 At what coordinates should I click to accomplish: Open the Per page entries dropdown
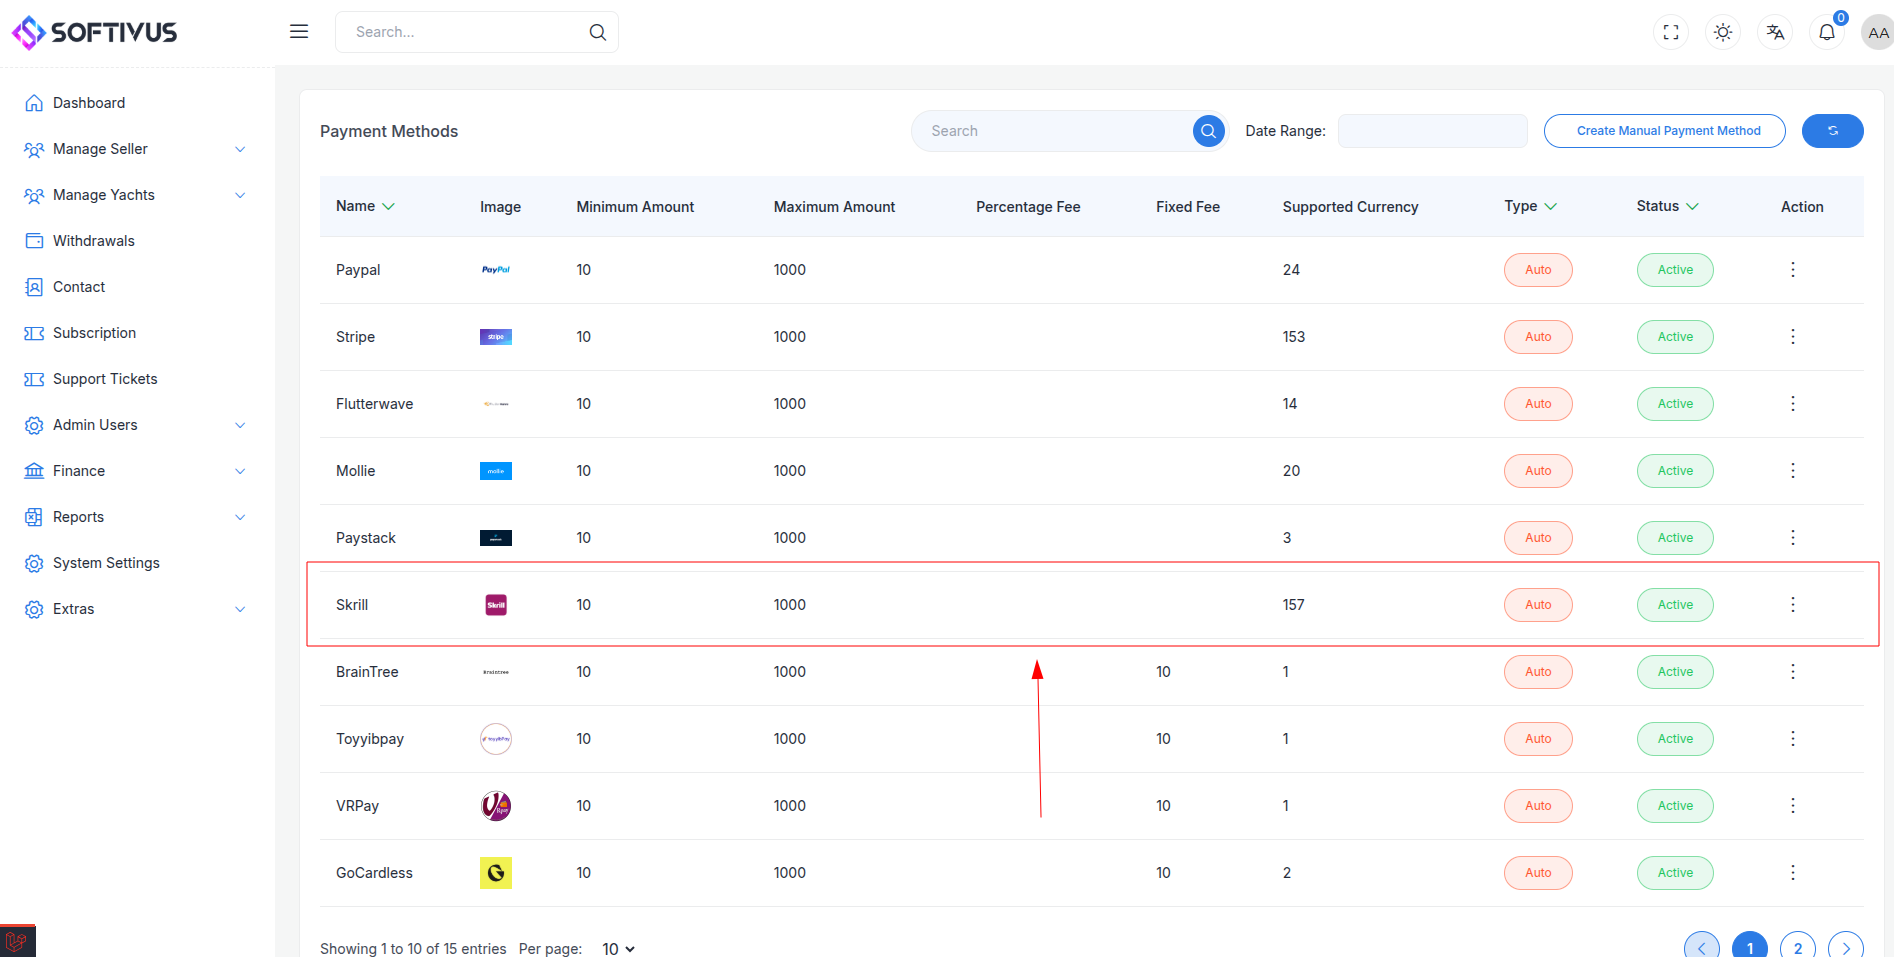tap(618, 949)
